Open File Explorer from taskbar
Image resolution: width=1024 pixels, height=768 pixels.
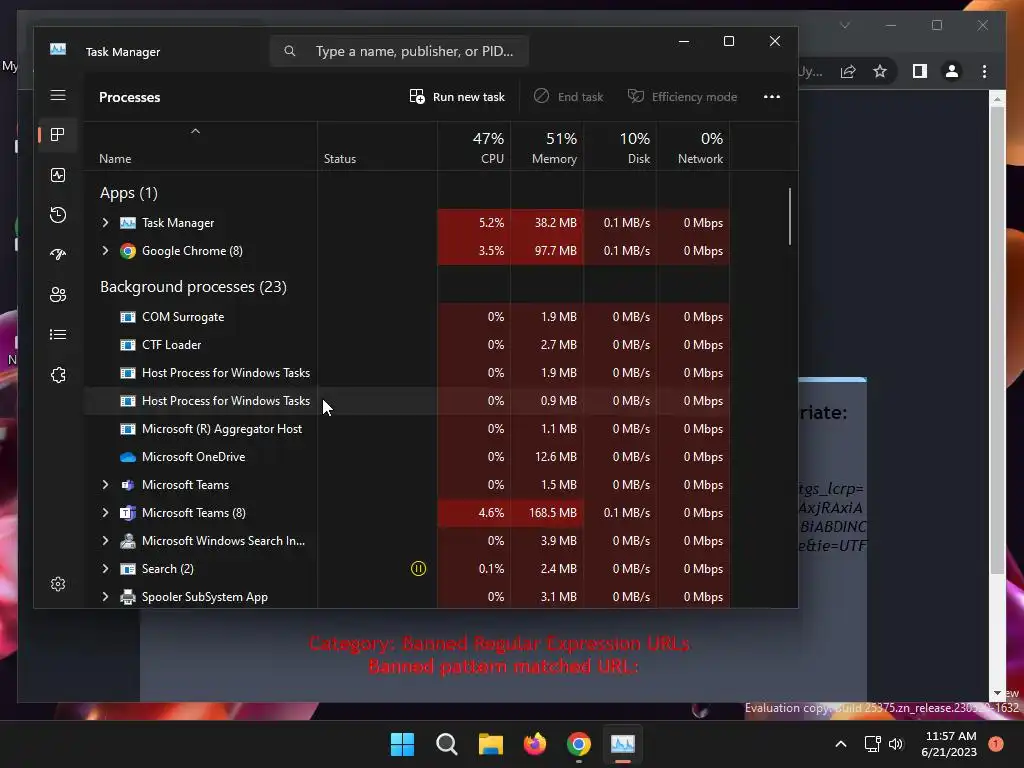point(490,744)
